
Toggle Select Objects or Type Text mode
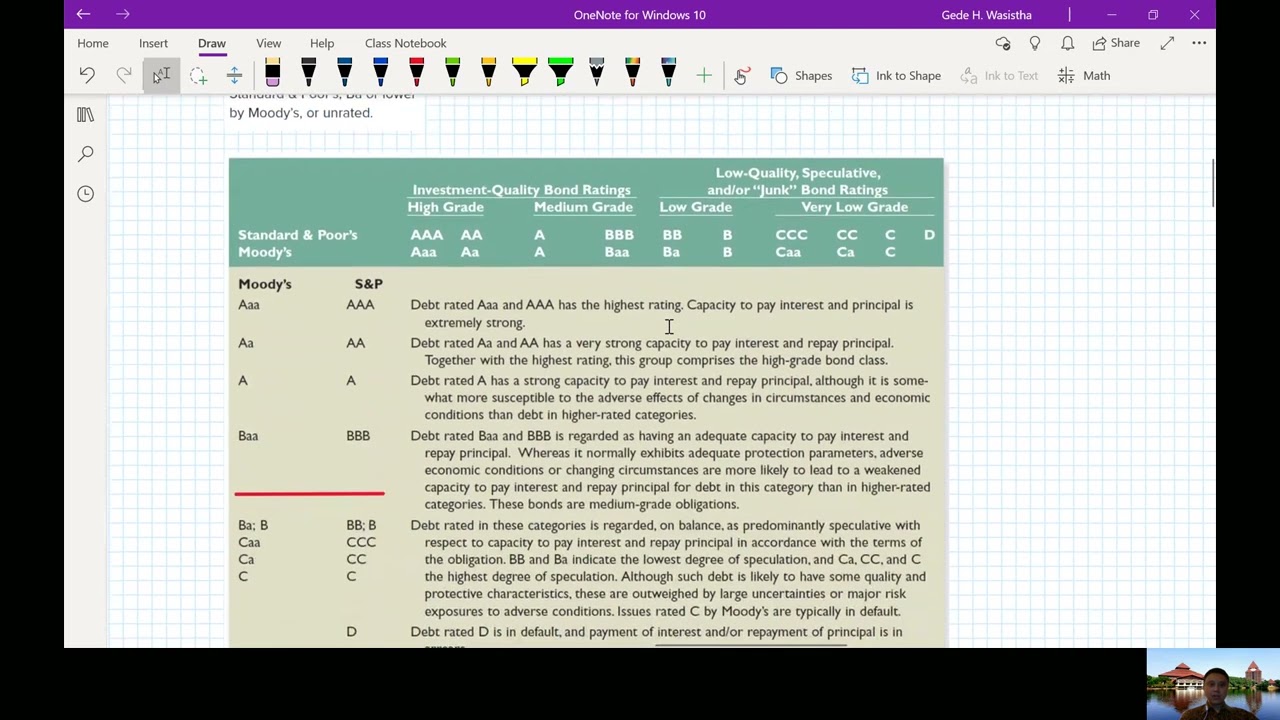click(x=161, y=75)
